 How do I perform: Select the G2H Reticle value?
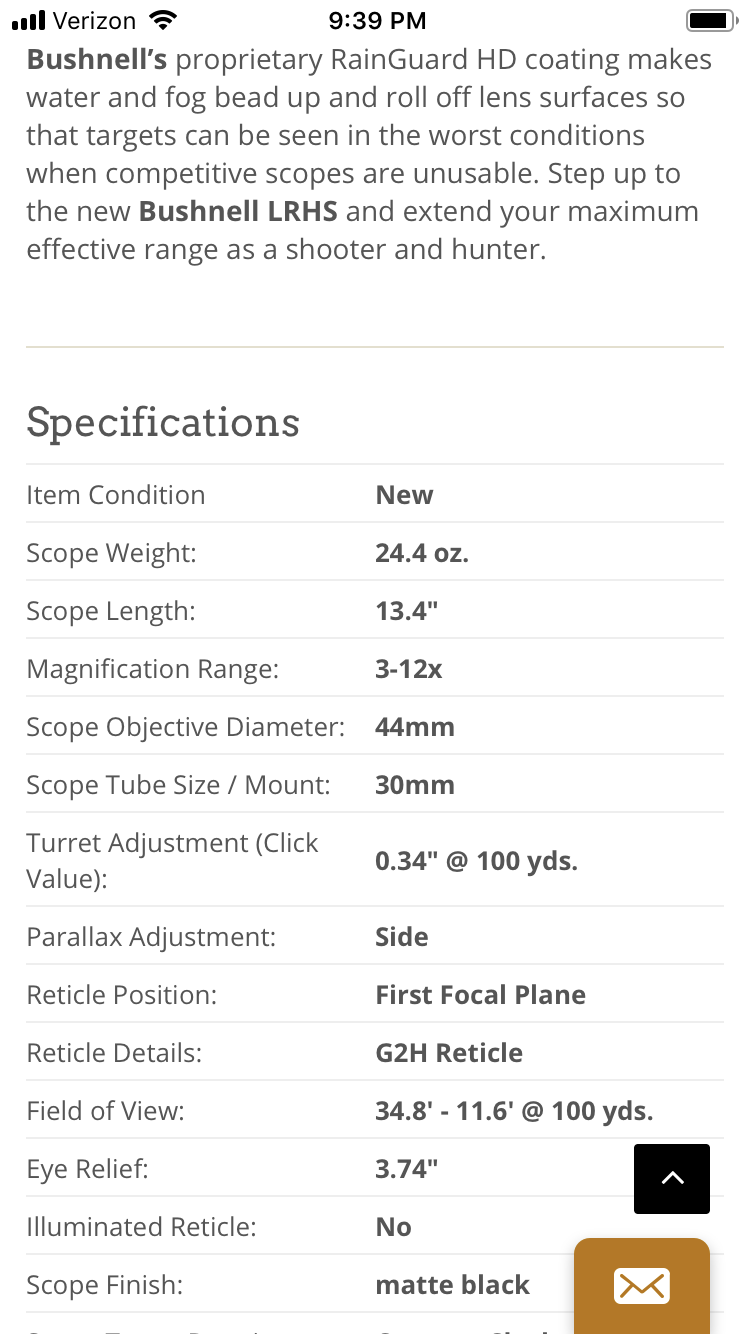[x=449, y=1053]
